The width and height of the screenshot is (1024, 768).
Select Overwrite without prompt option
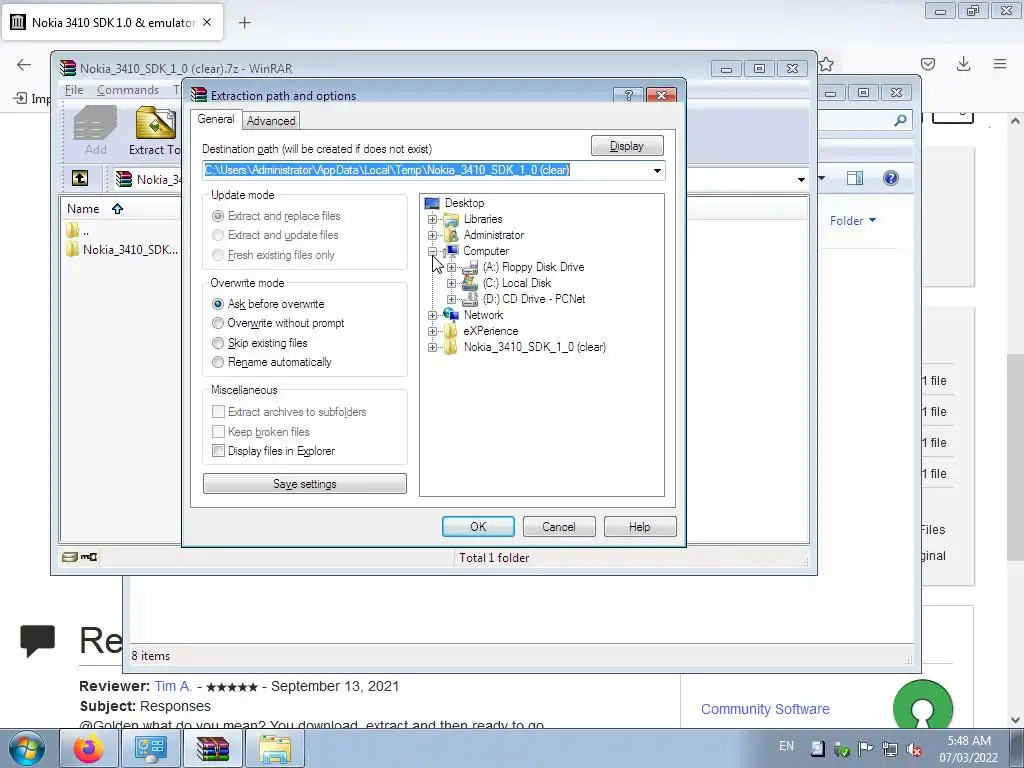[278, 323]
